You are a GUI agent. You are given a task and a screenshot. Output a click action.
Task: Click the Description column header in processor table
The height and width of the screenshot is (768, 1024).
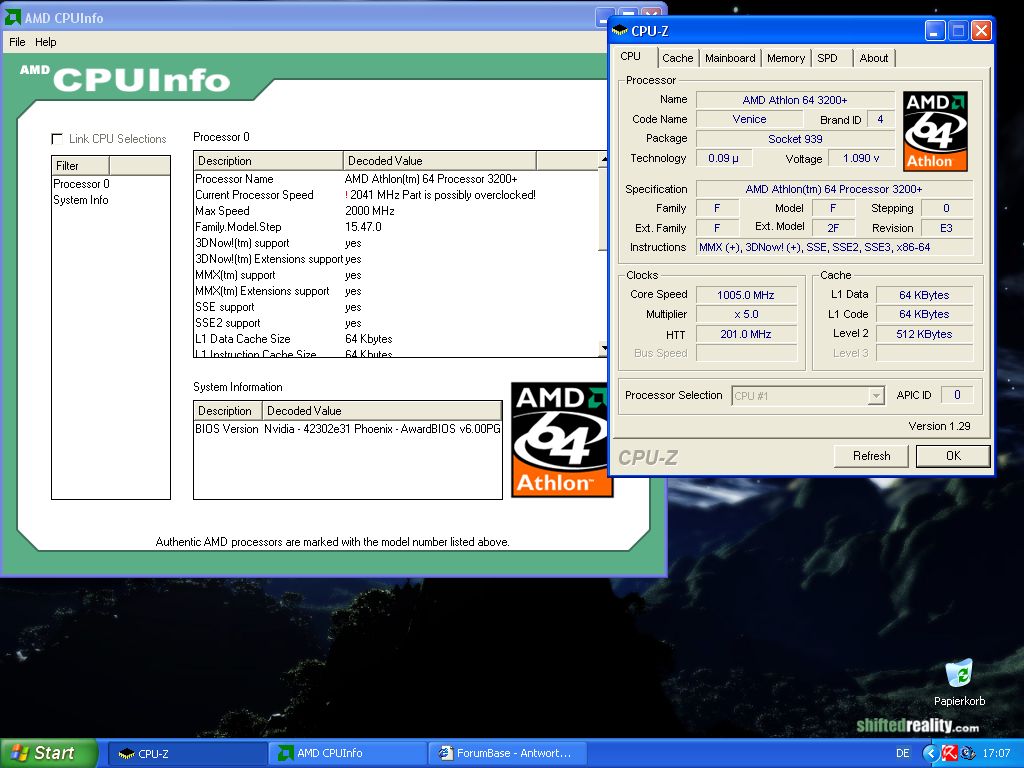pyautogui.click(x=268, y=161)
